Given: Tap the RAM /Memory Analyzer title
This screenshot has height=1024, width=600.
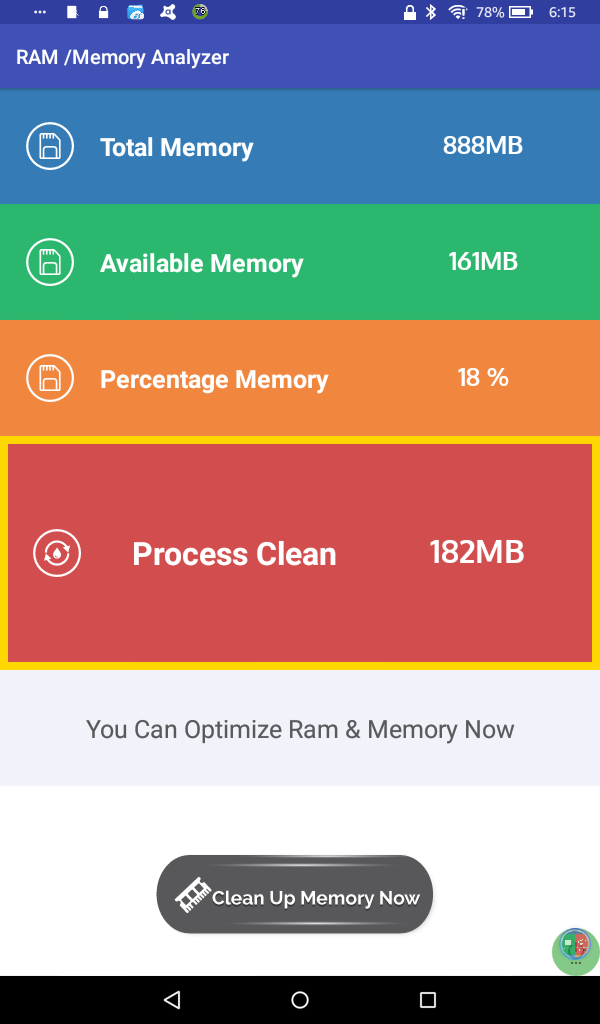Looking at the screenshot, I should pyautogui.click(x=122, y=57).
